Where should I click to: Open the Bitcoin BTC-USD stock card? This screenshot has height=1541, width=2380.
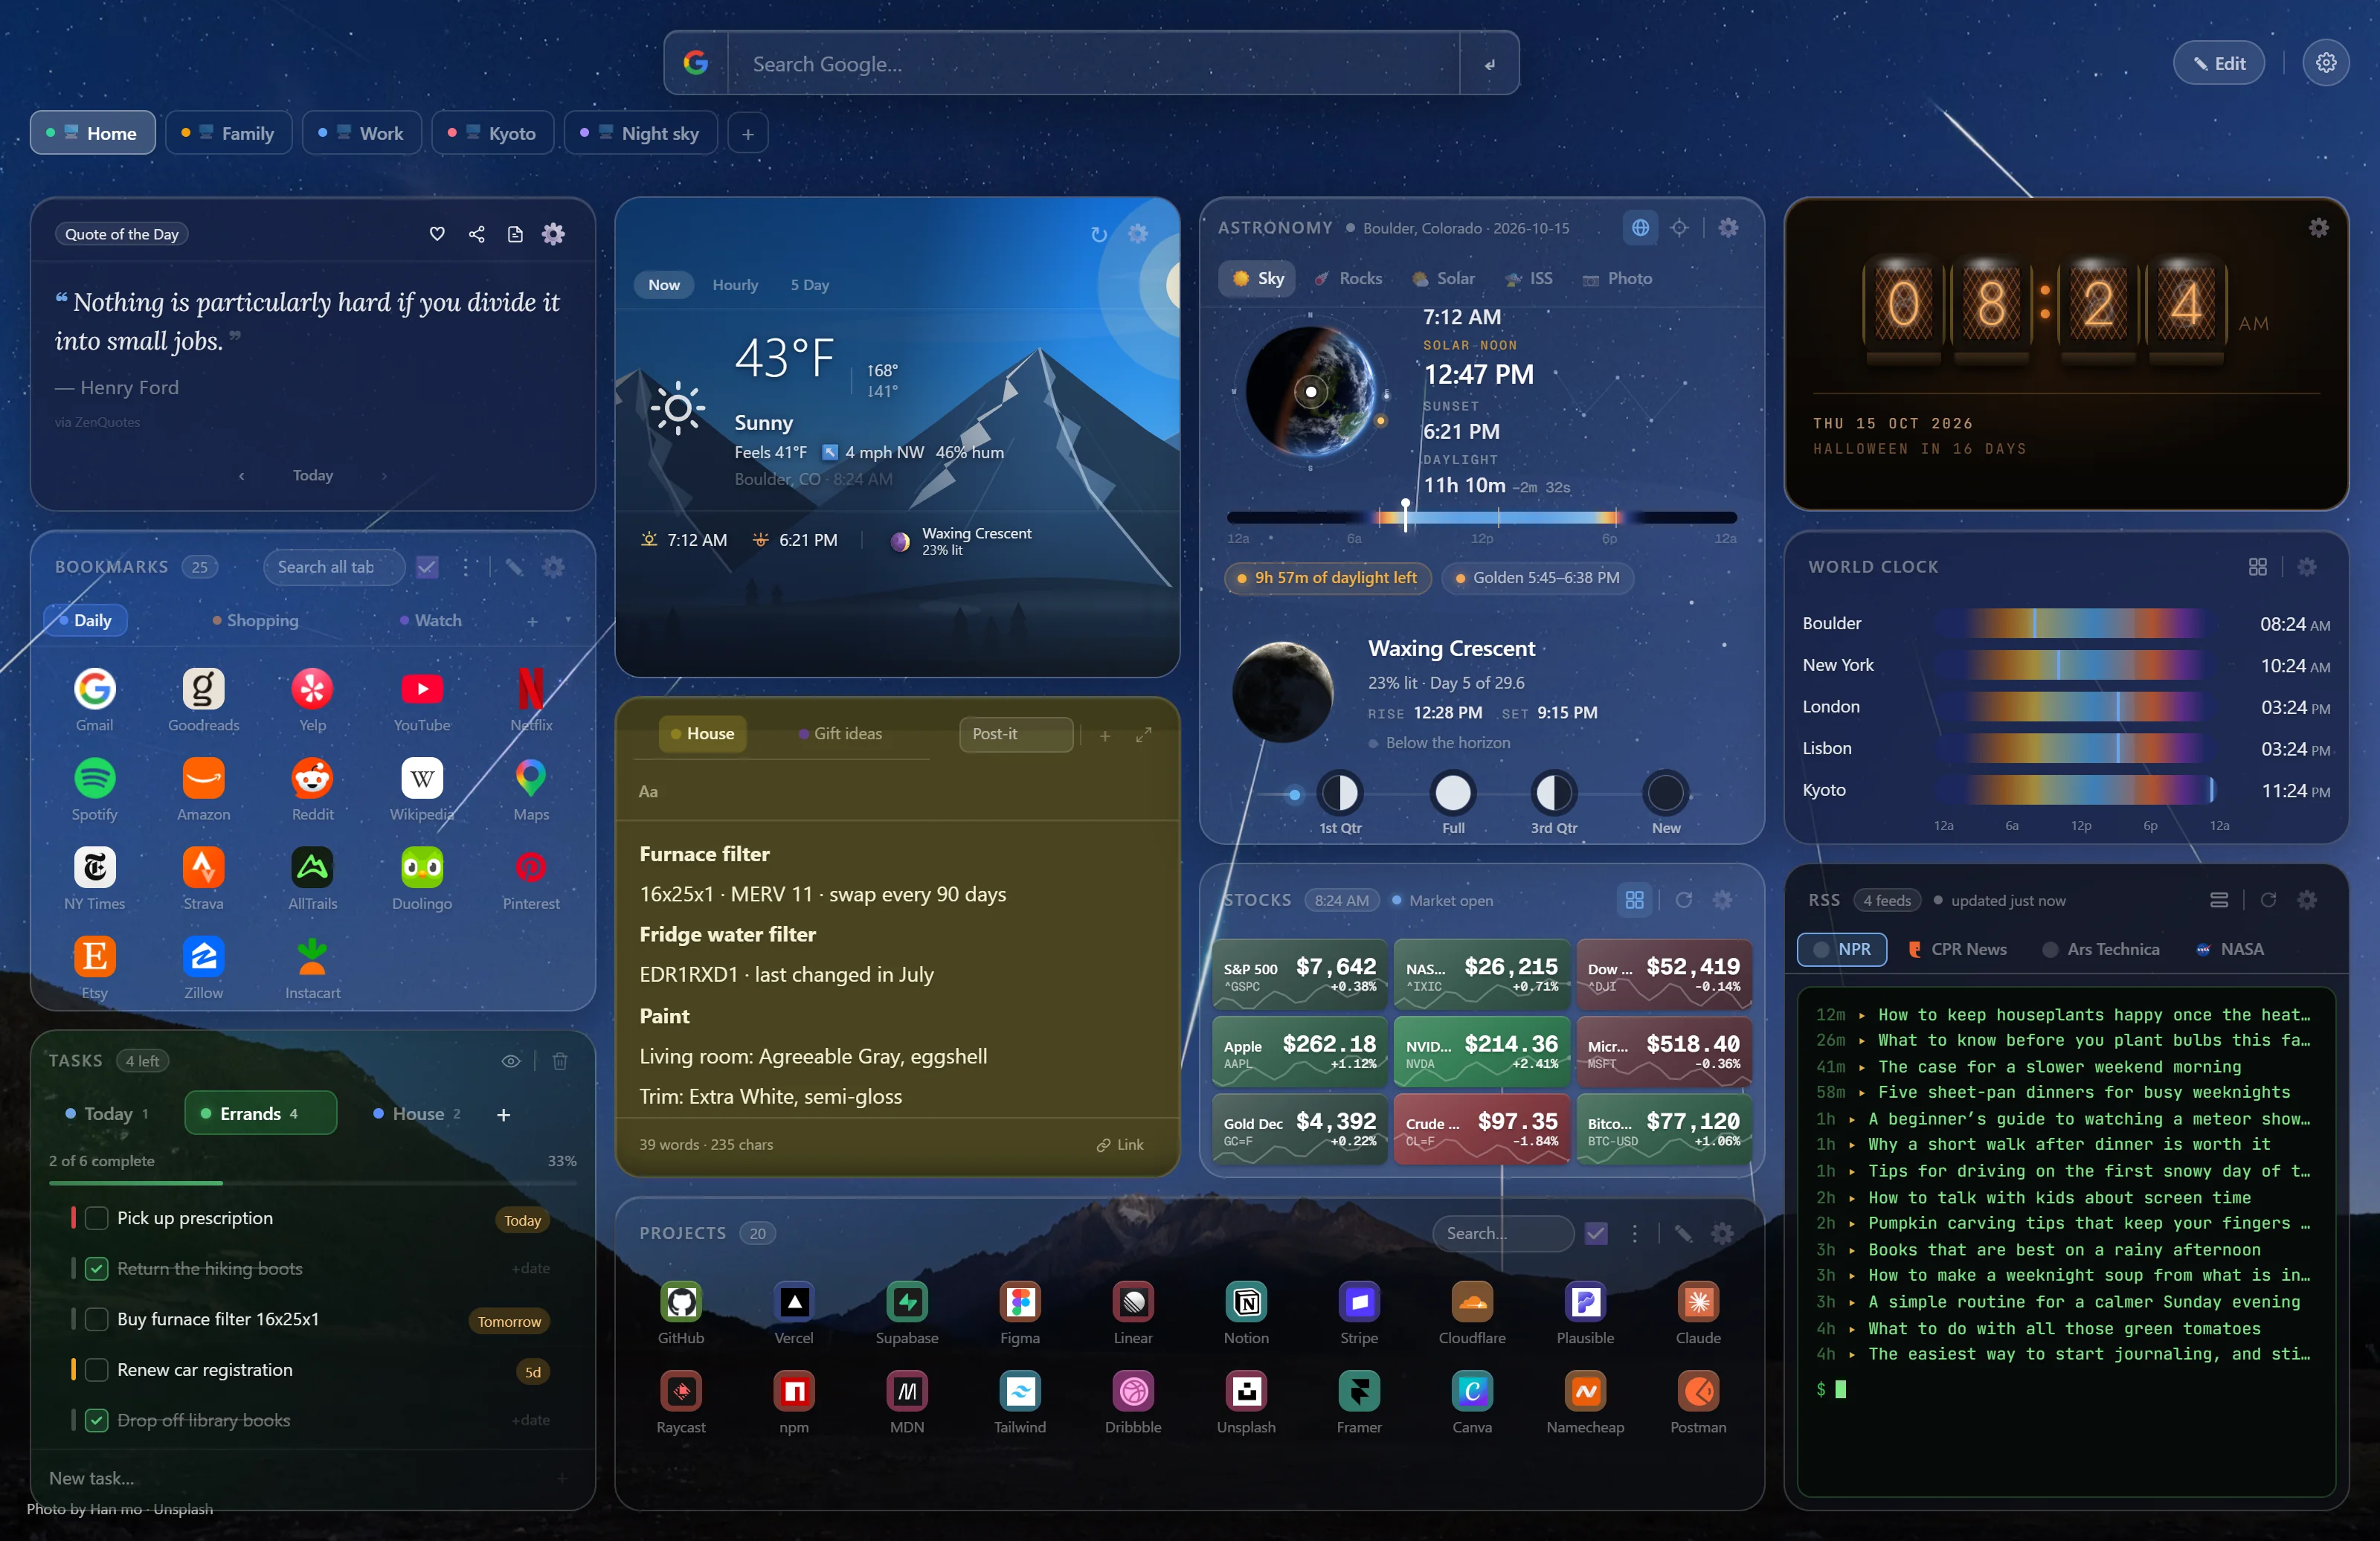pyautogui.click(x=1663, y=1128)
